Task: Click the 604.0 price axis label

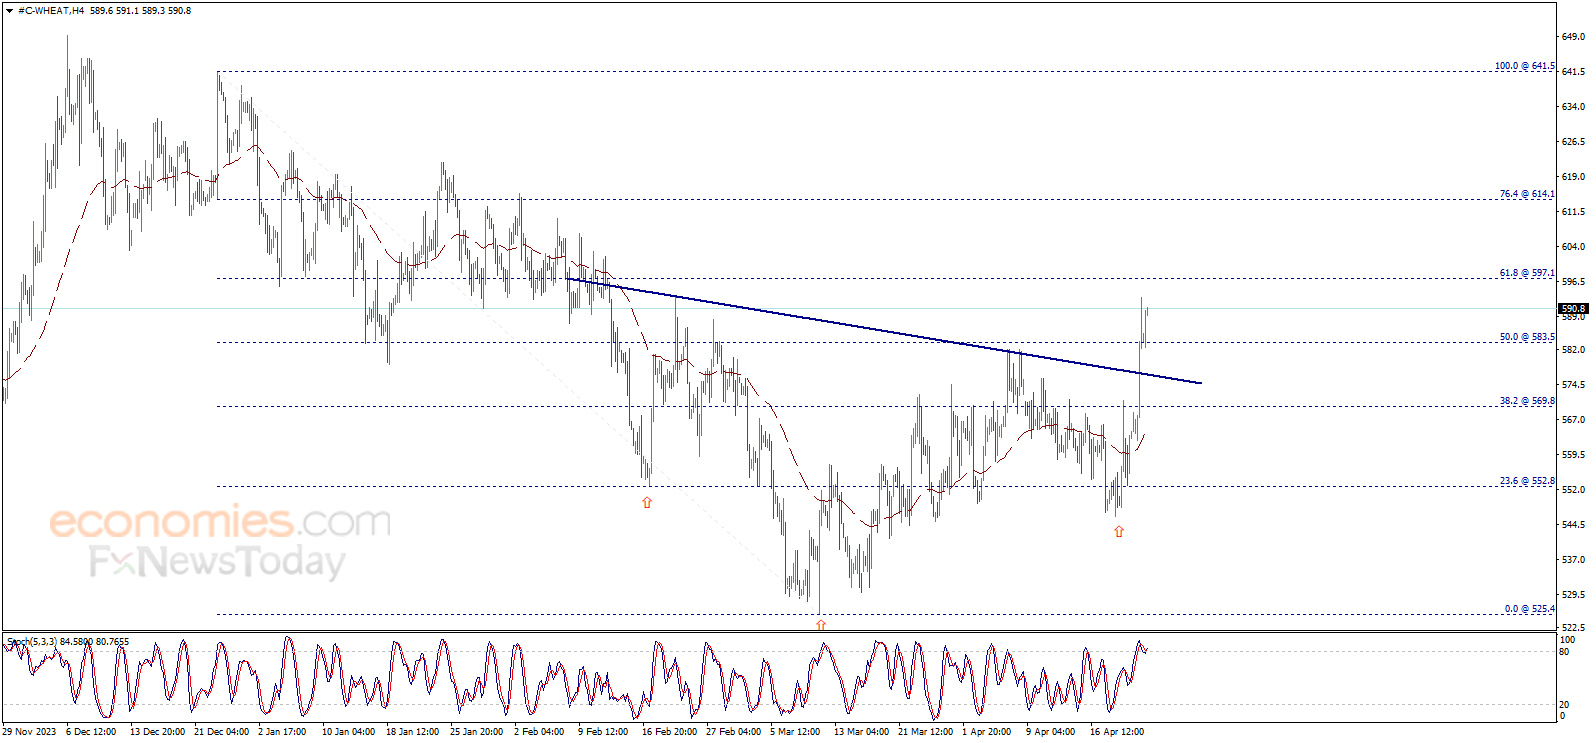Action: coord(1573,247)
